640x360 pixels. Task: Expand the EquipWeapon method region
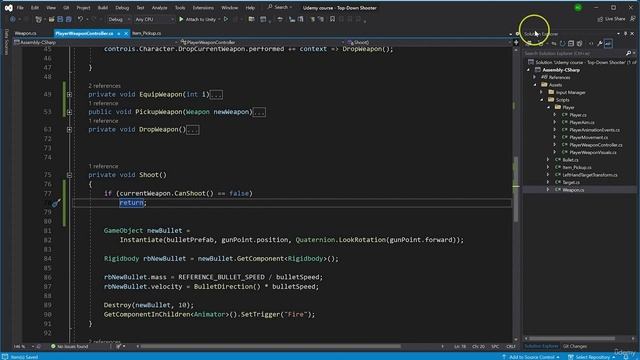point(69,94)
